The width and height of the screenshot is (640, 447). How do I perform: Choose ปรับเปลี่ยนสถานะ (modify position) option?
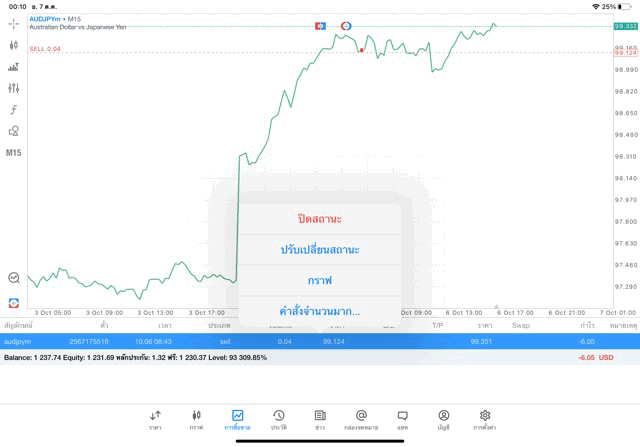click(319, 249)
